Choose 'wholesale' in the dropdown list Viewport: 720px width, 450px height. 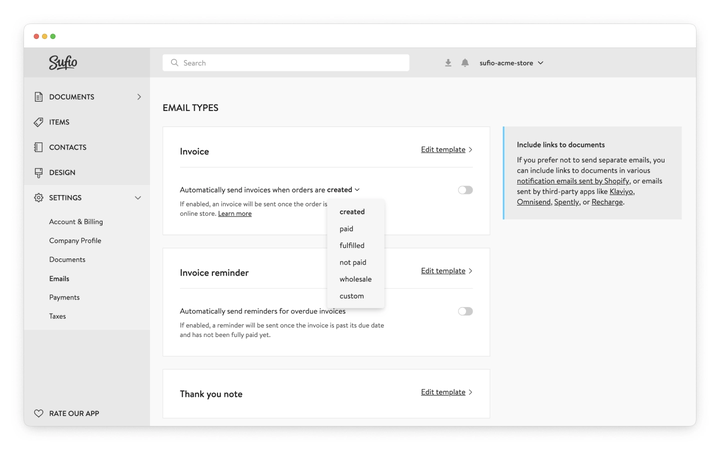pyautogui.click(x=355, y=279)
